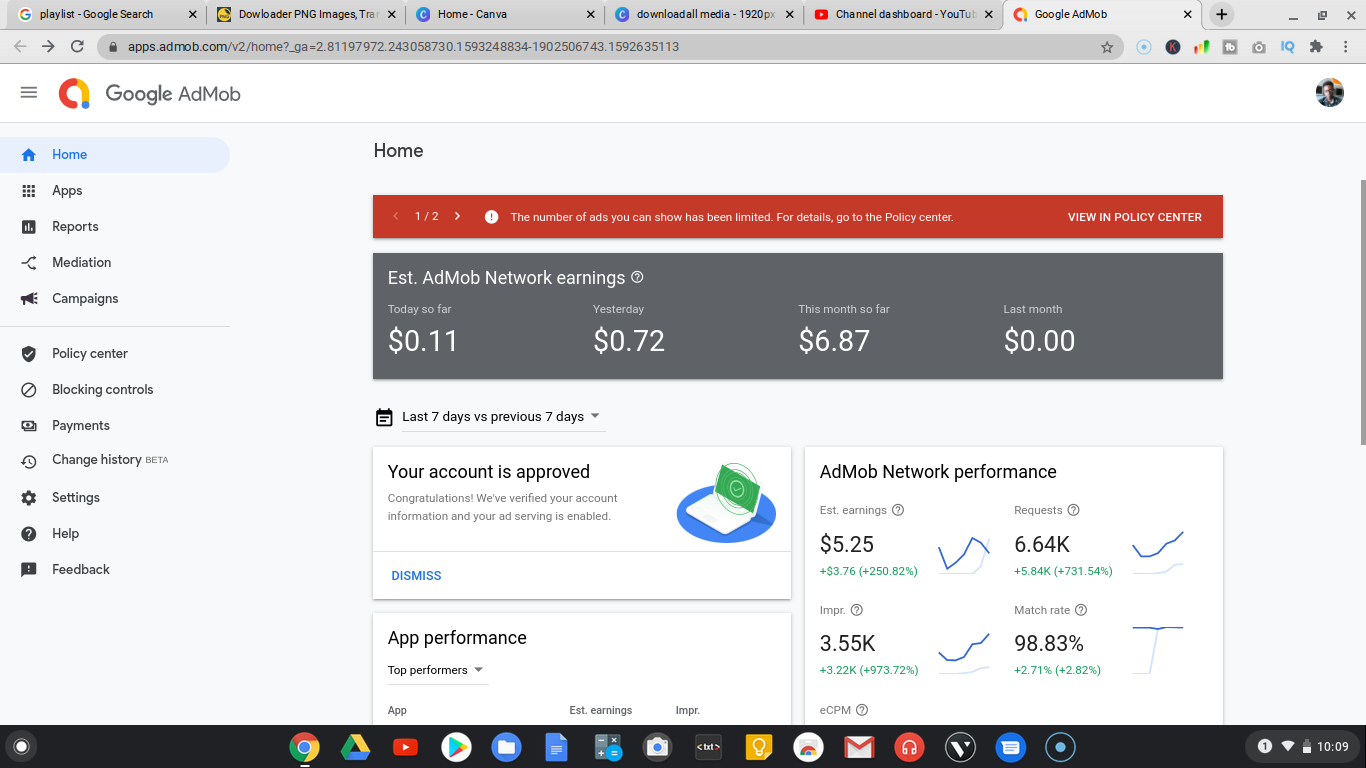
Task: Open the Last 7 days date range dropdown
Action: point(501,417)
